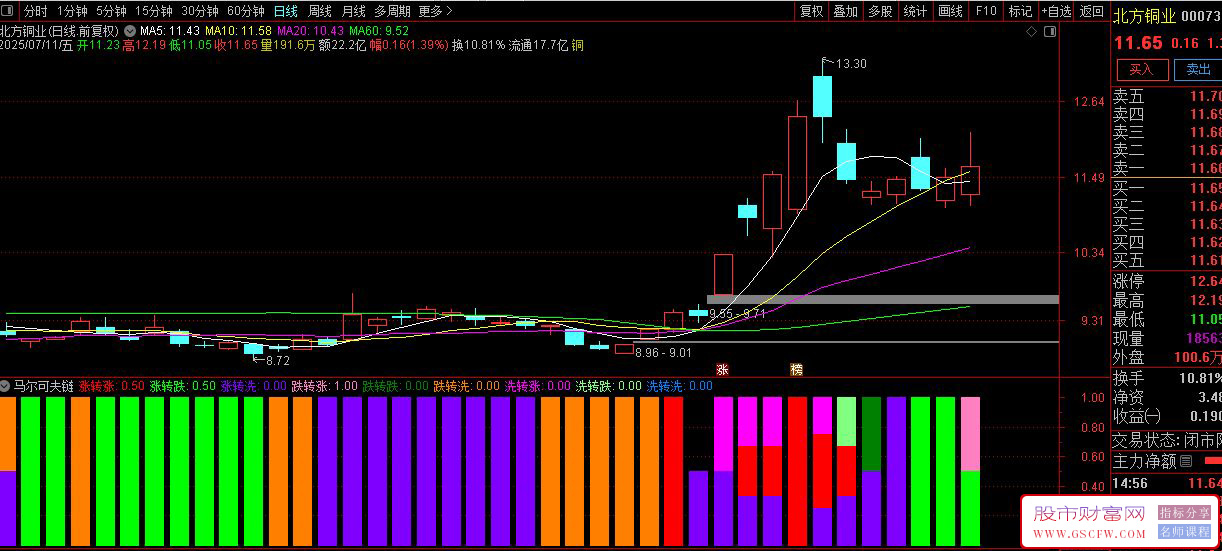This screenshot has height=551, width=1222.
Task: Select the 30分钟 chart period
Action: 200,11
